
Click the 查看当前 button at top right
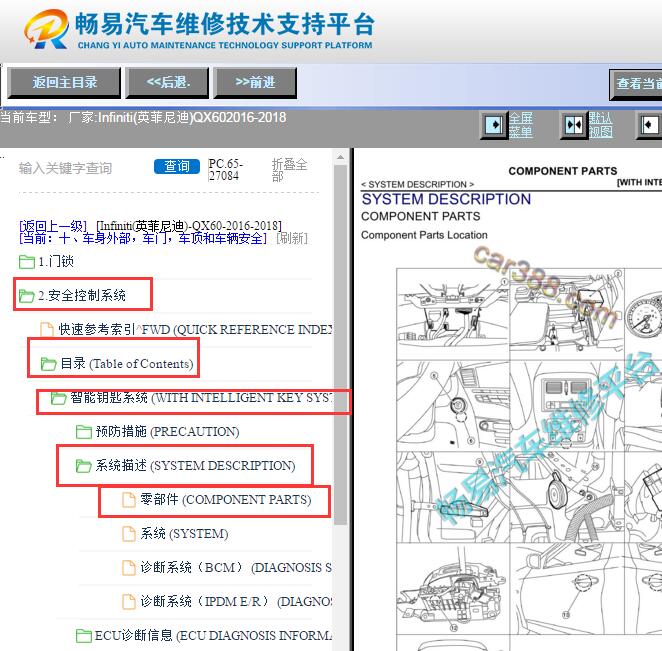pos(635,84)
